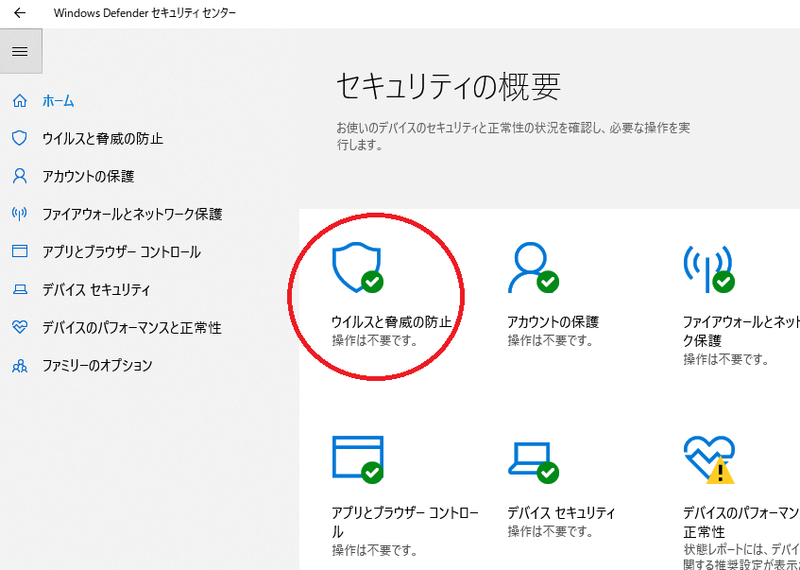Screen dimensions: 800x570
Task: Click the large shield tile icon
Action: 357,267
